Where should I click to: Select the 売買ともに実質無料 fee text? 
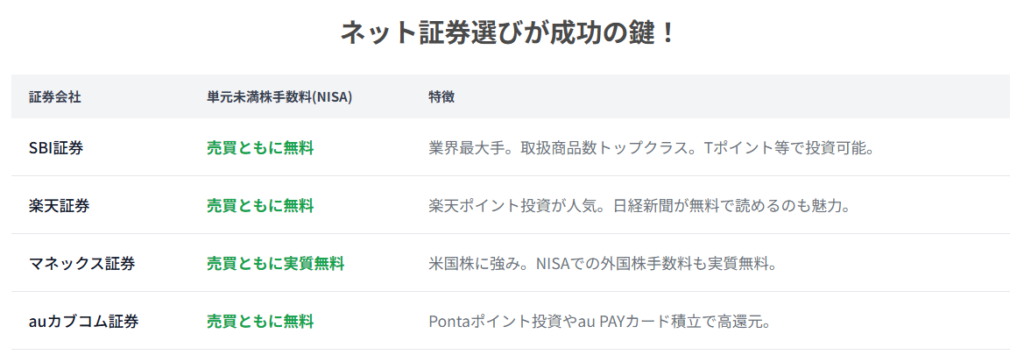(x=275, y=264)
